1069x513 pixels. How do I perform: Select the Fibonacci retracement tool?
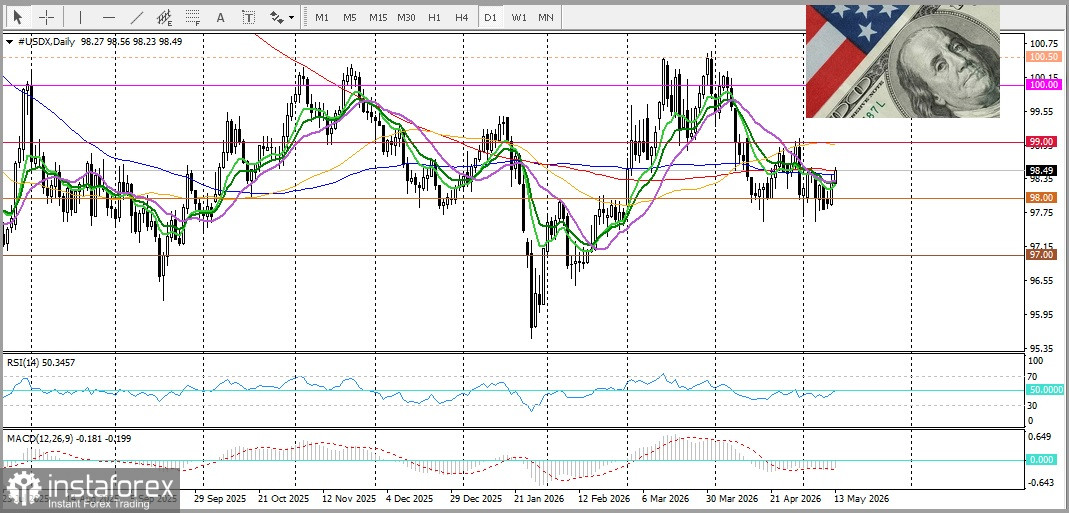[193, 17]
